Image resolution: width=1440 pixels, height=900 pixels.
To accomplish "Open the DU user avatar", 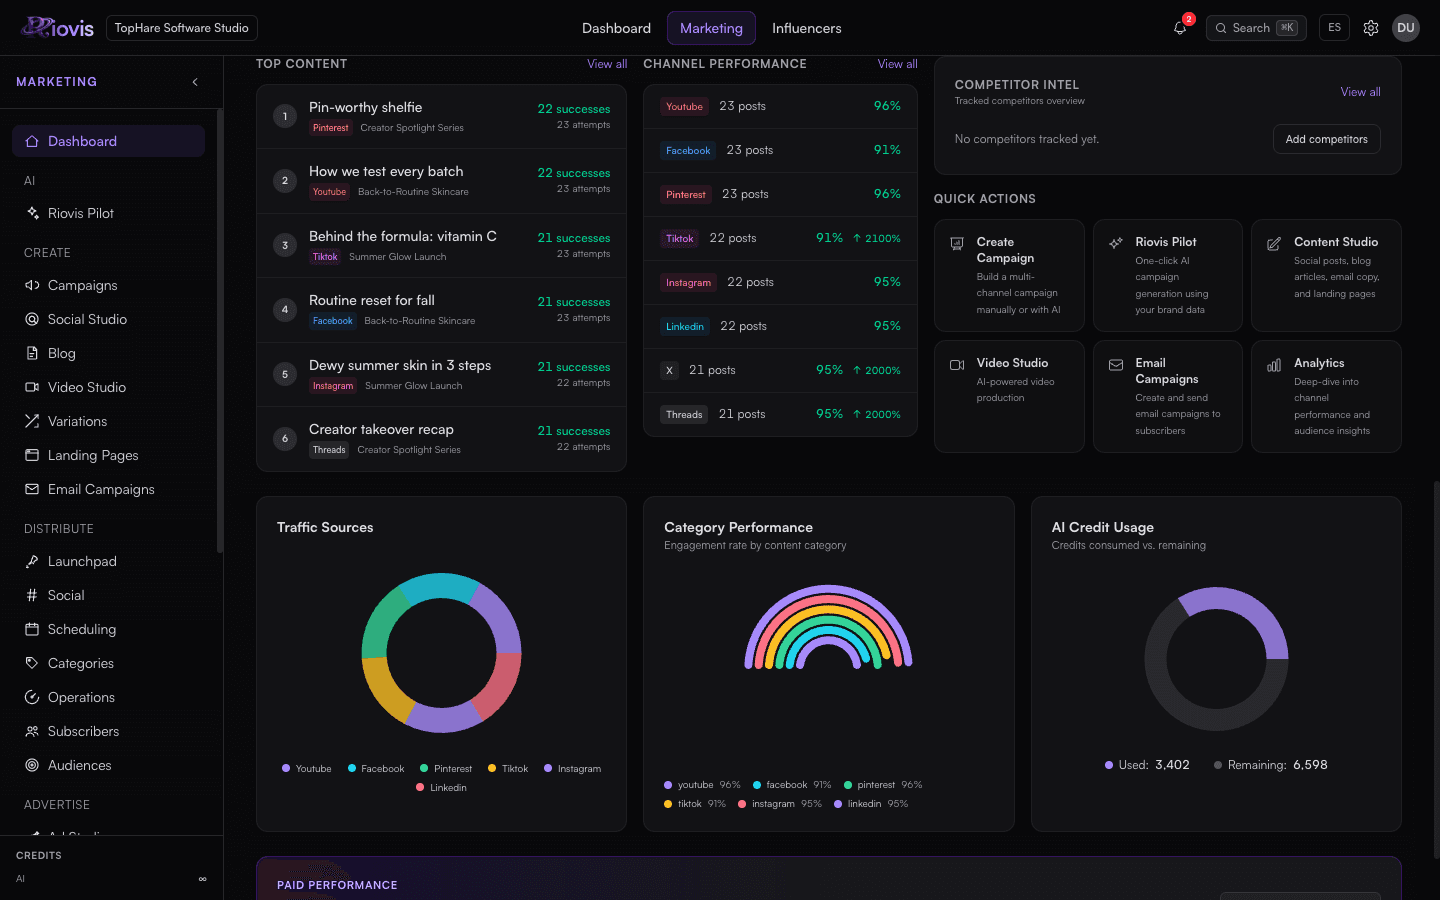I will coord(1406,28).
